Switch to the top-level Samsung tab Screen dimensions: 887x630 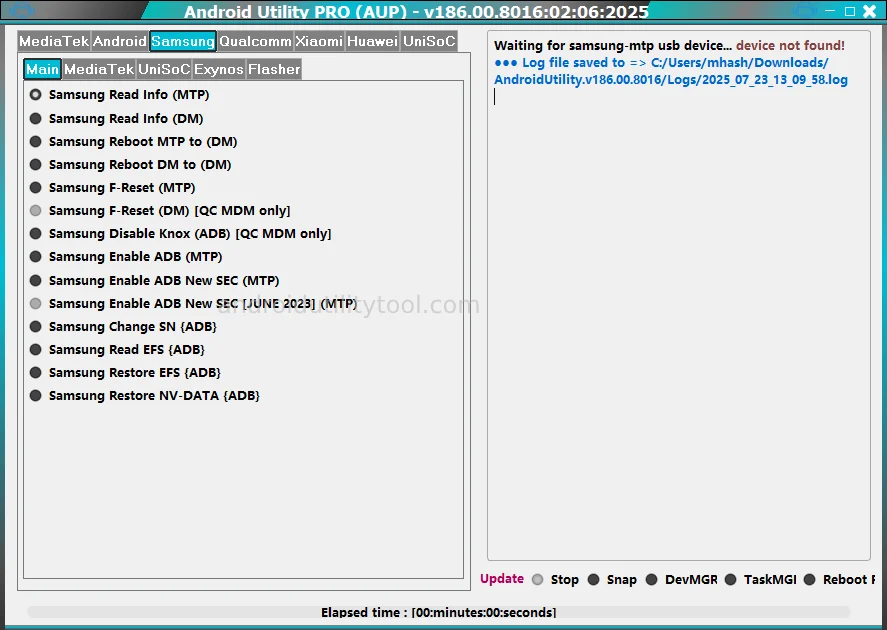click(183, 41)
